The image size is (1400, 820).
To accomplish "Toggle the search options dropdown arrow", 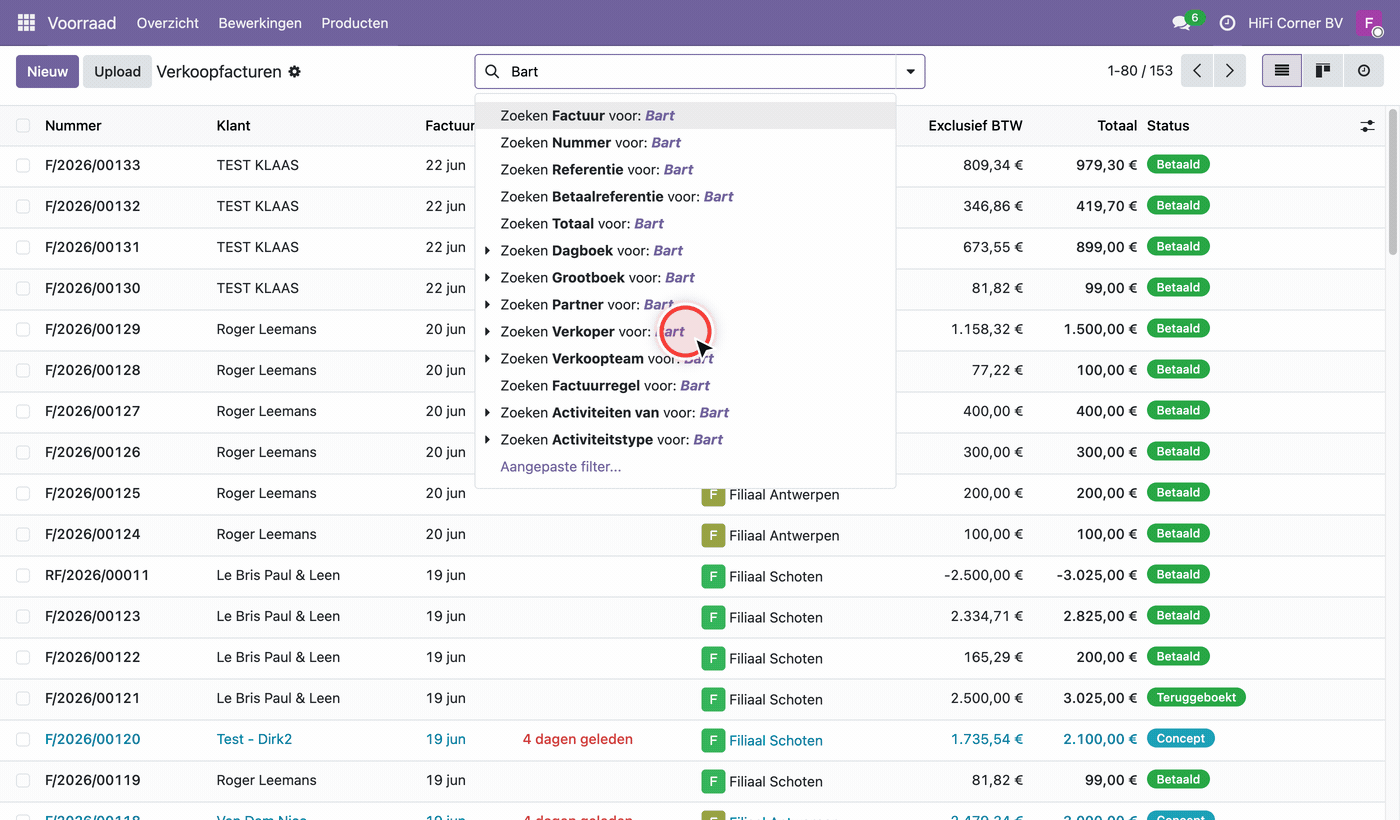I will pyautogui.click(x=910, y=72).
